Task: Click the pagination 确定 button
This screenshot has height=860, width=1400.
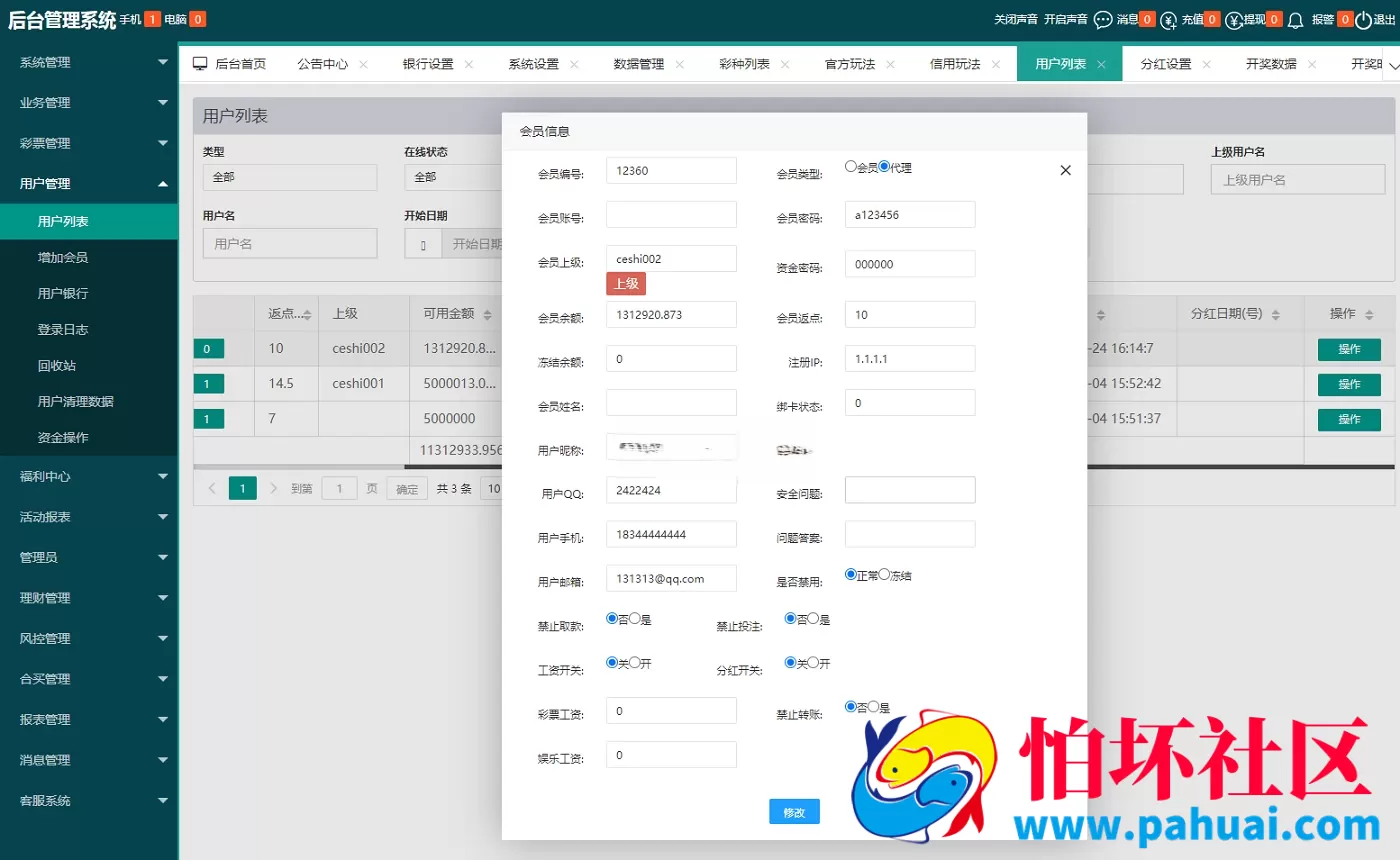Action: (407, 489)
